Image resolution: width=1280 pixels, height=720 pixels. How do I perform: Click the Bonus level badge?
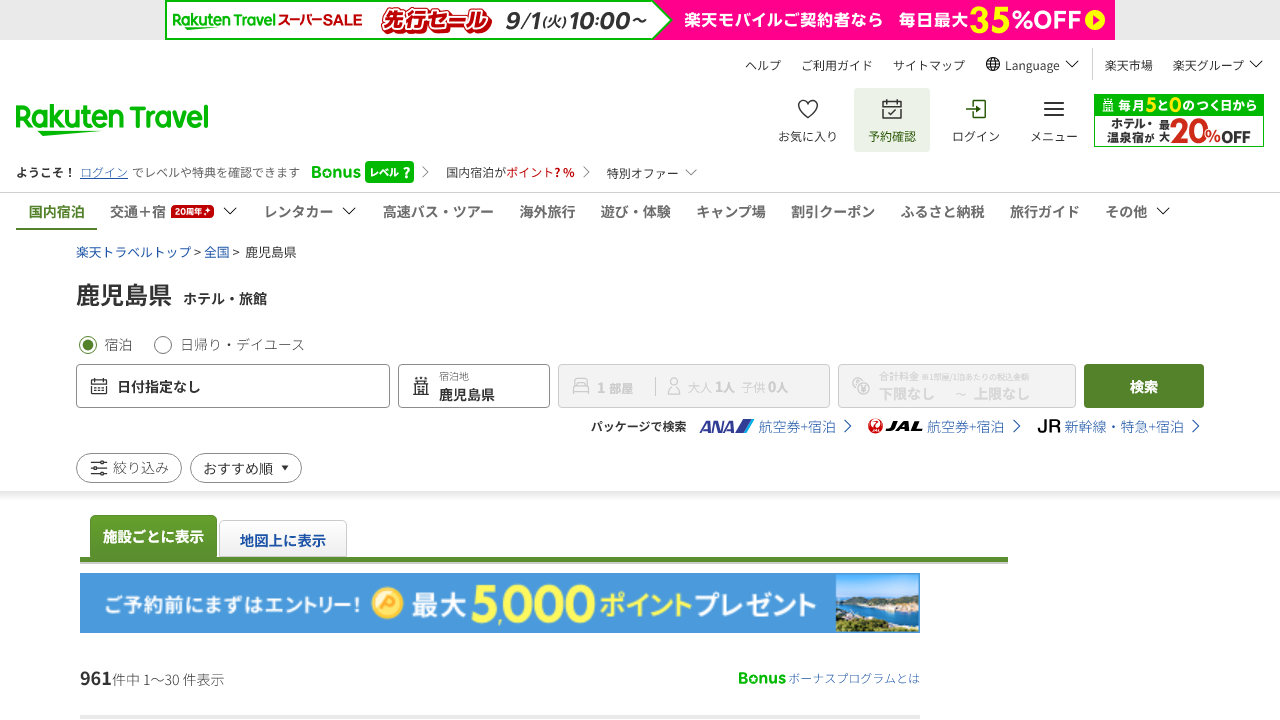(389, 172)
